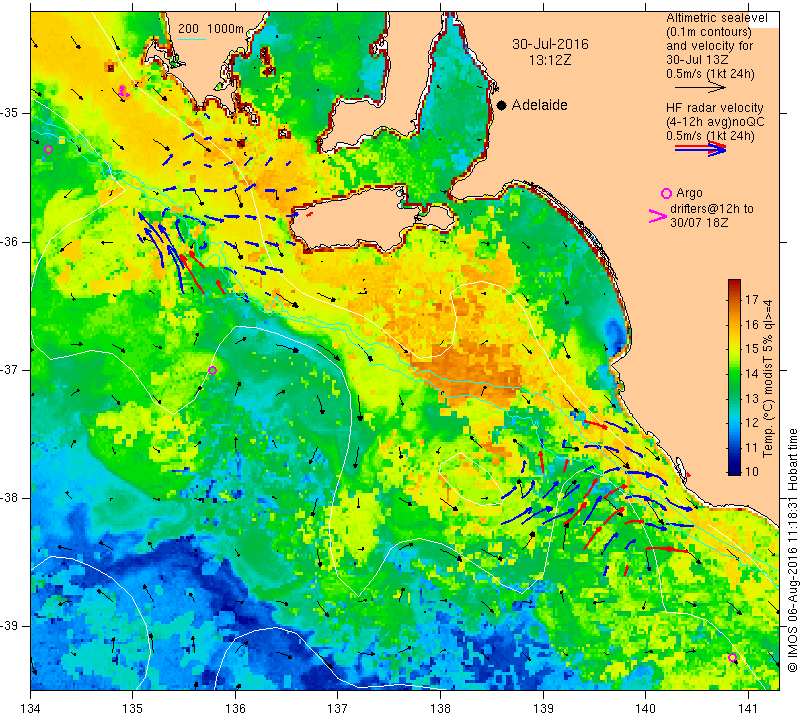Click the longitude axis label '134'
This screenshot has width=800, height=720.
point(31,708)
